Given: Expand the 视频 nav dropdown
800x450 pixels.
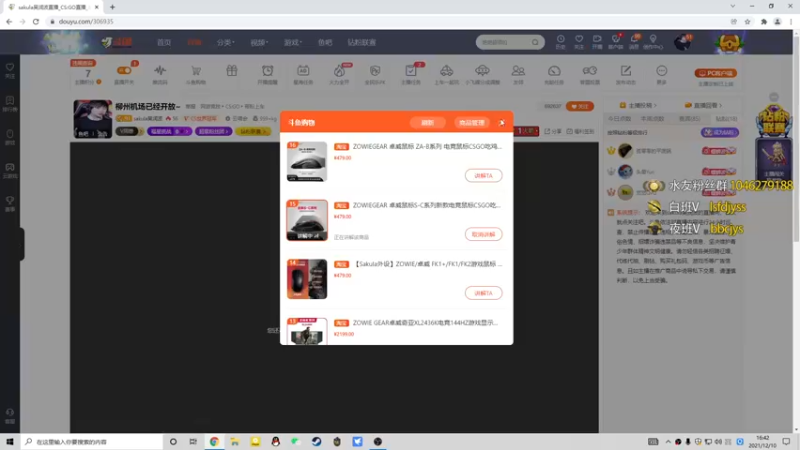Looking at the screenshot, I should 259,42.
